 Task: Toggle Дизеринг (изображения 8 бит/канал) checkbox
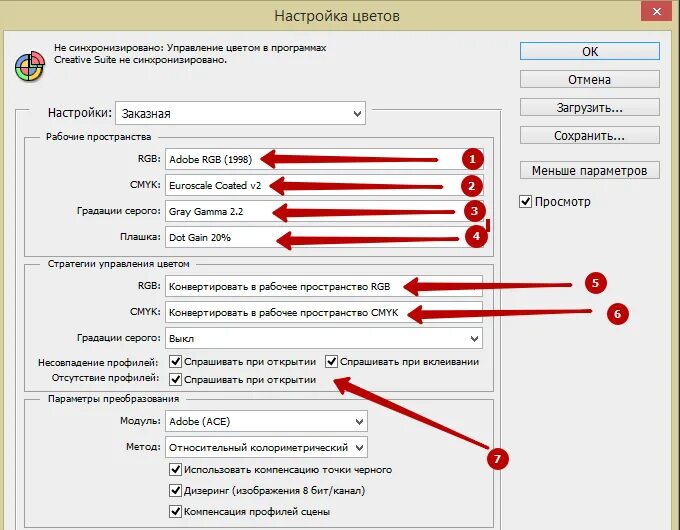coord(175,490)
